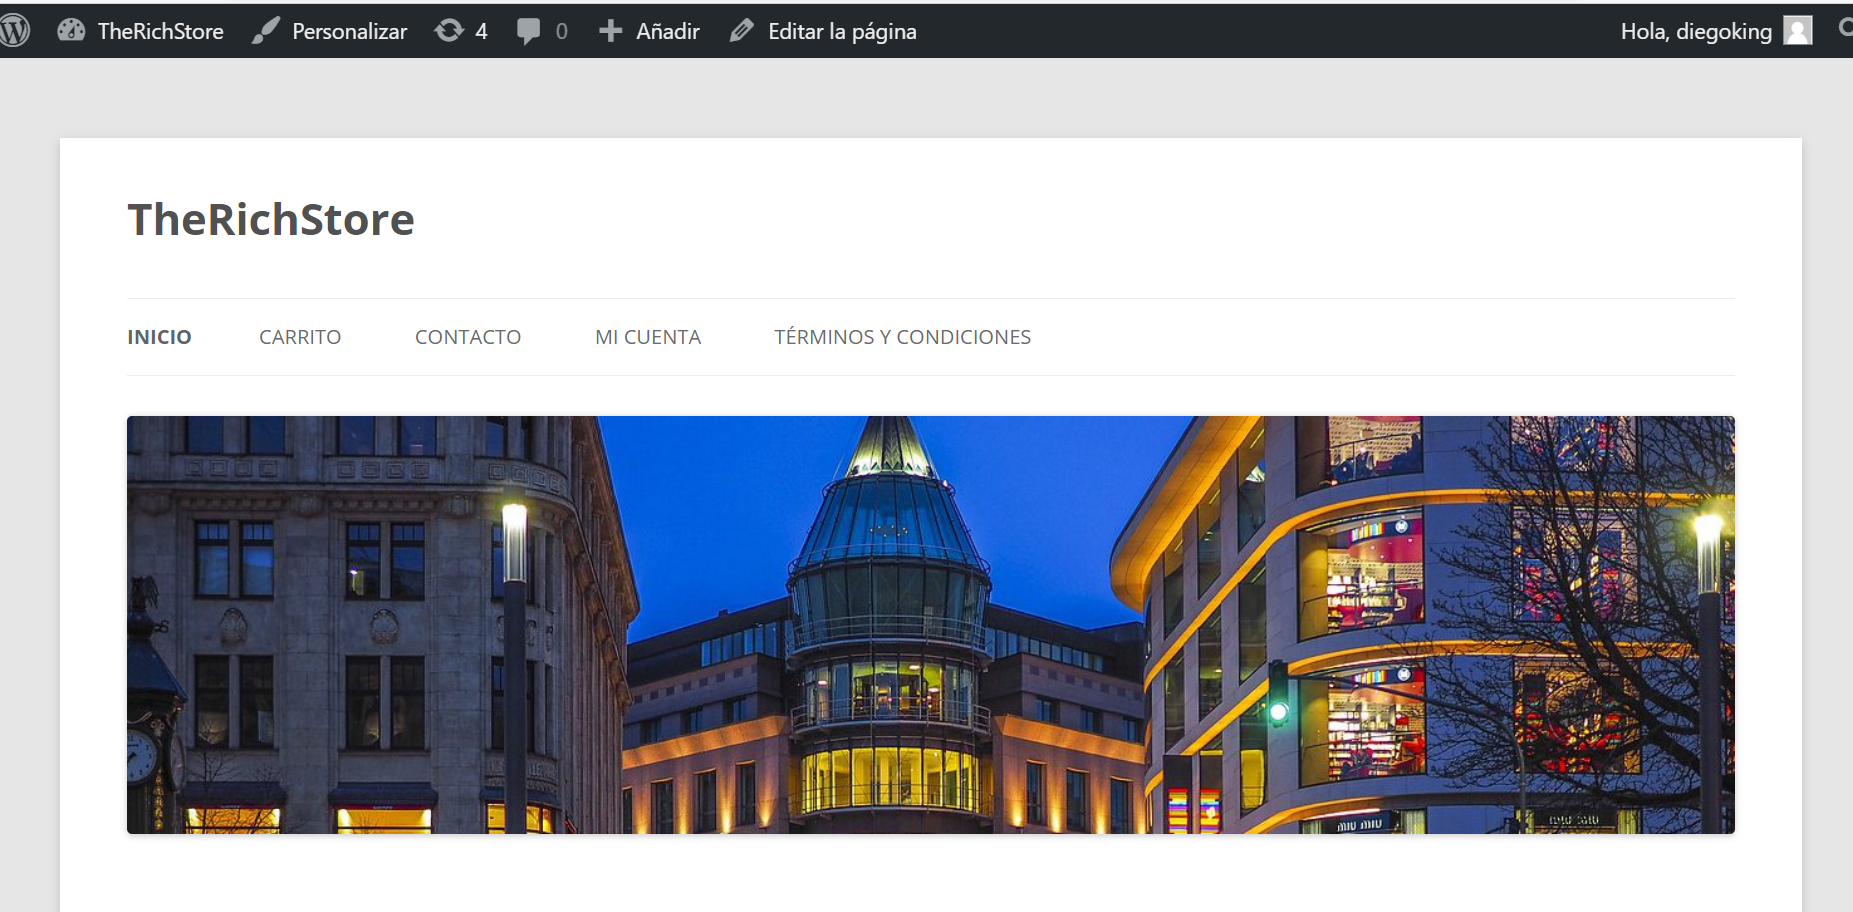Click the Añadir plus icon
Viewport: 1853px width, 912px height.
(611, 31)
